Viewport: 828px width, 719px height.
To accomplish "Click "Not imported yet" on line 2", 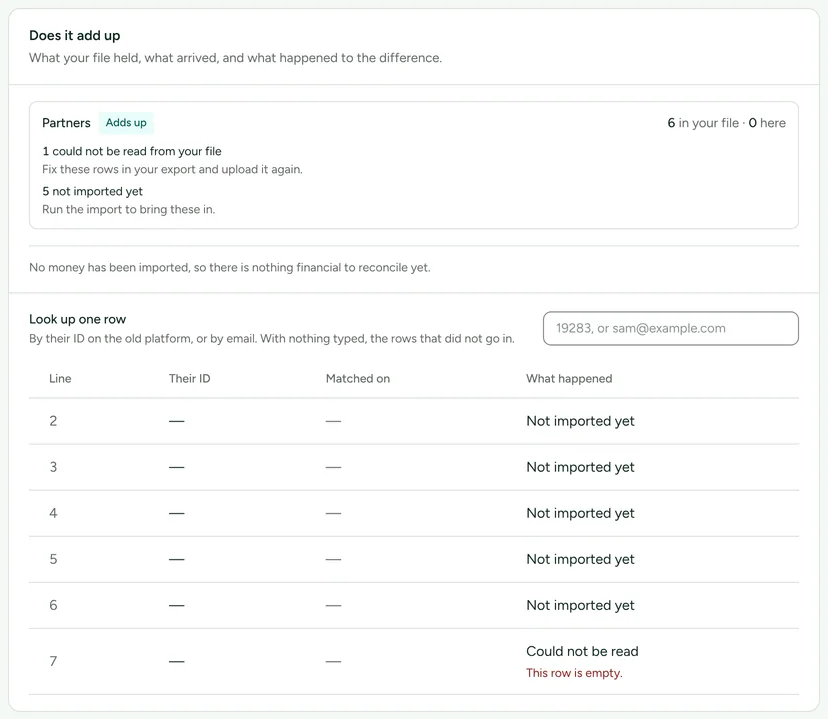I will (x=580, y=421).
